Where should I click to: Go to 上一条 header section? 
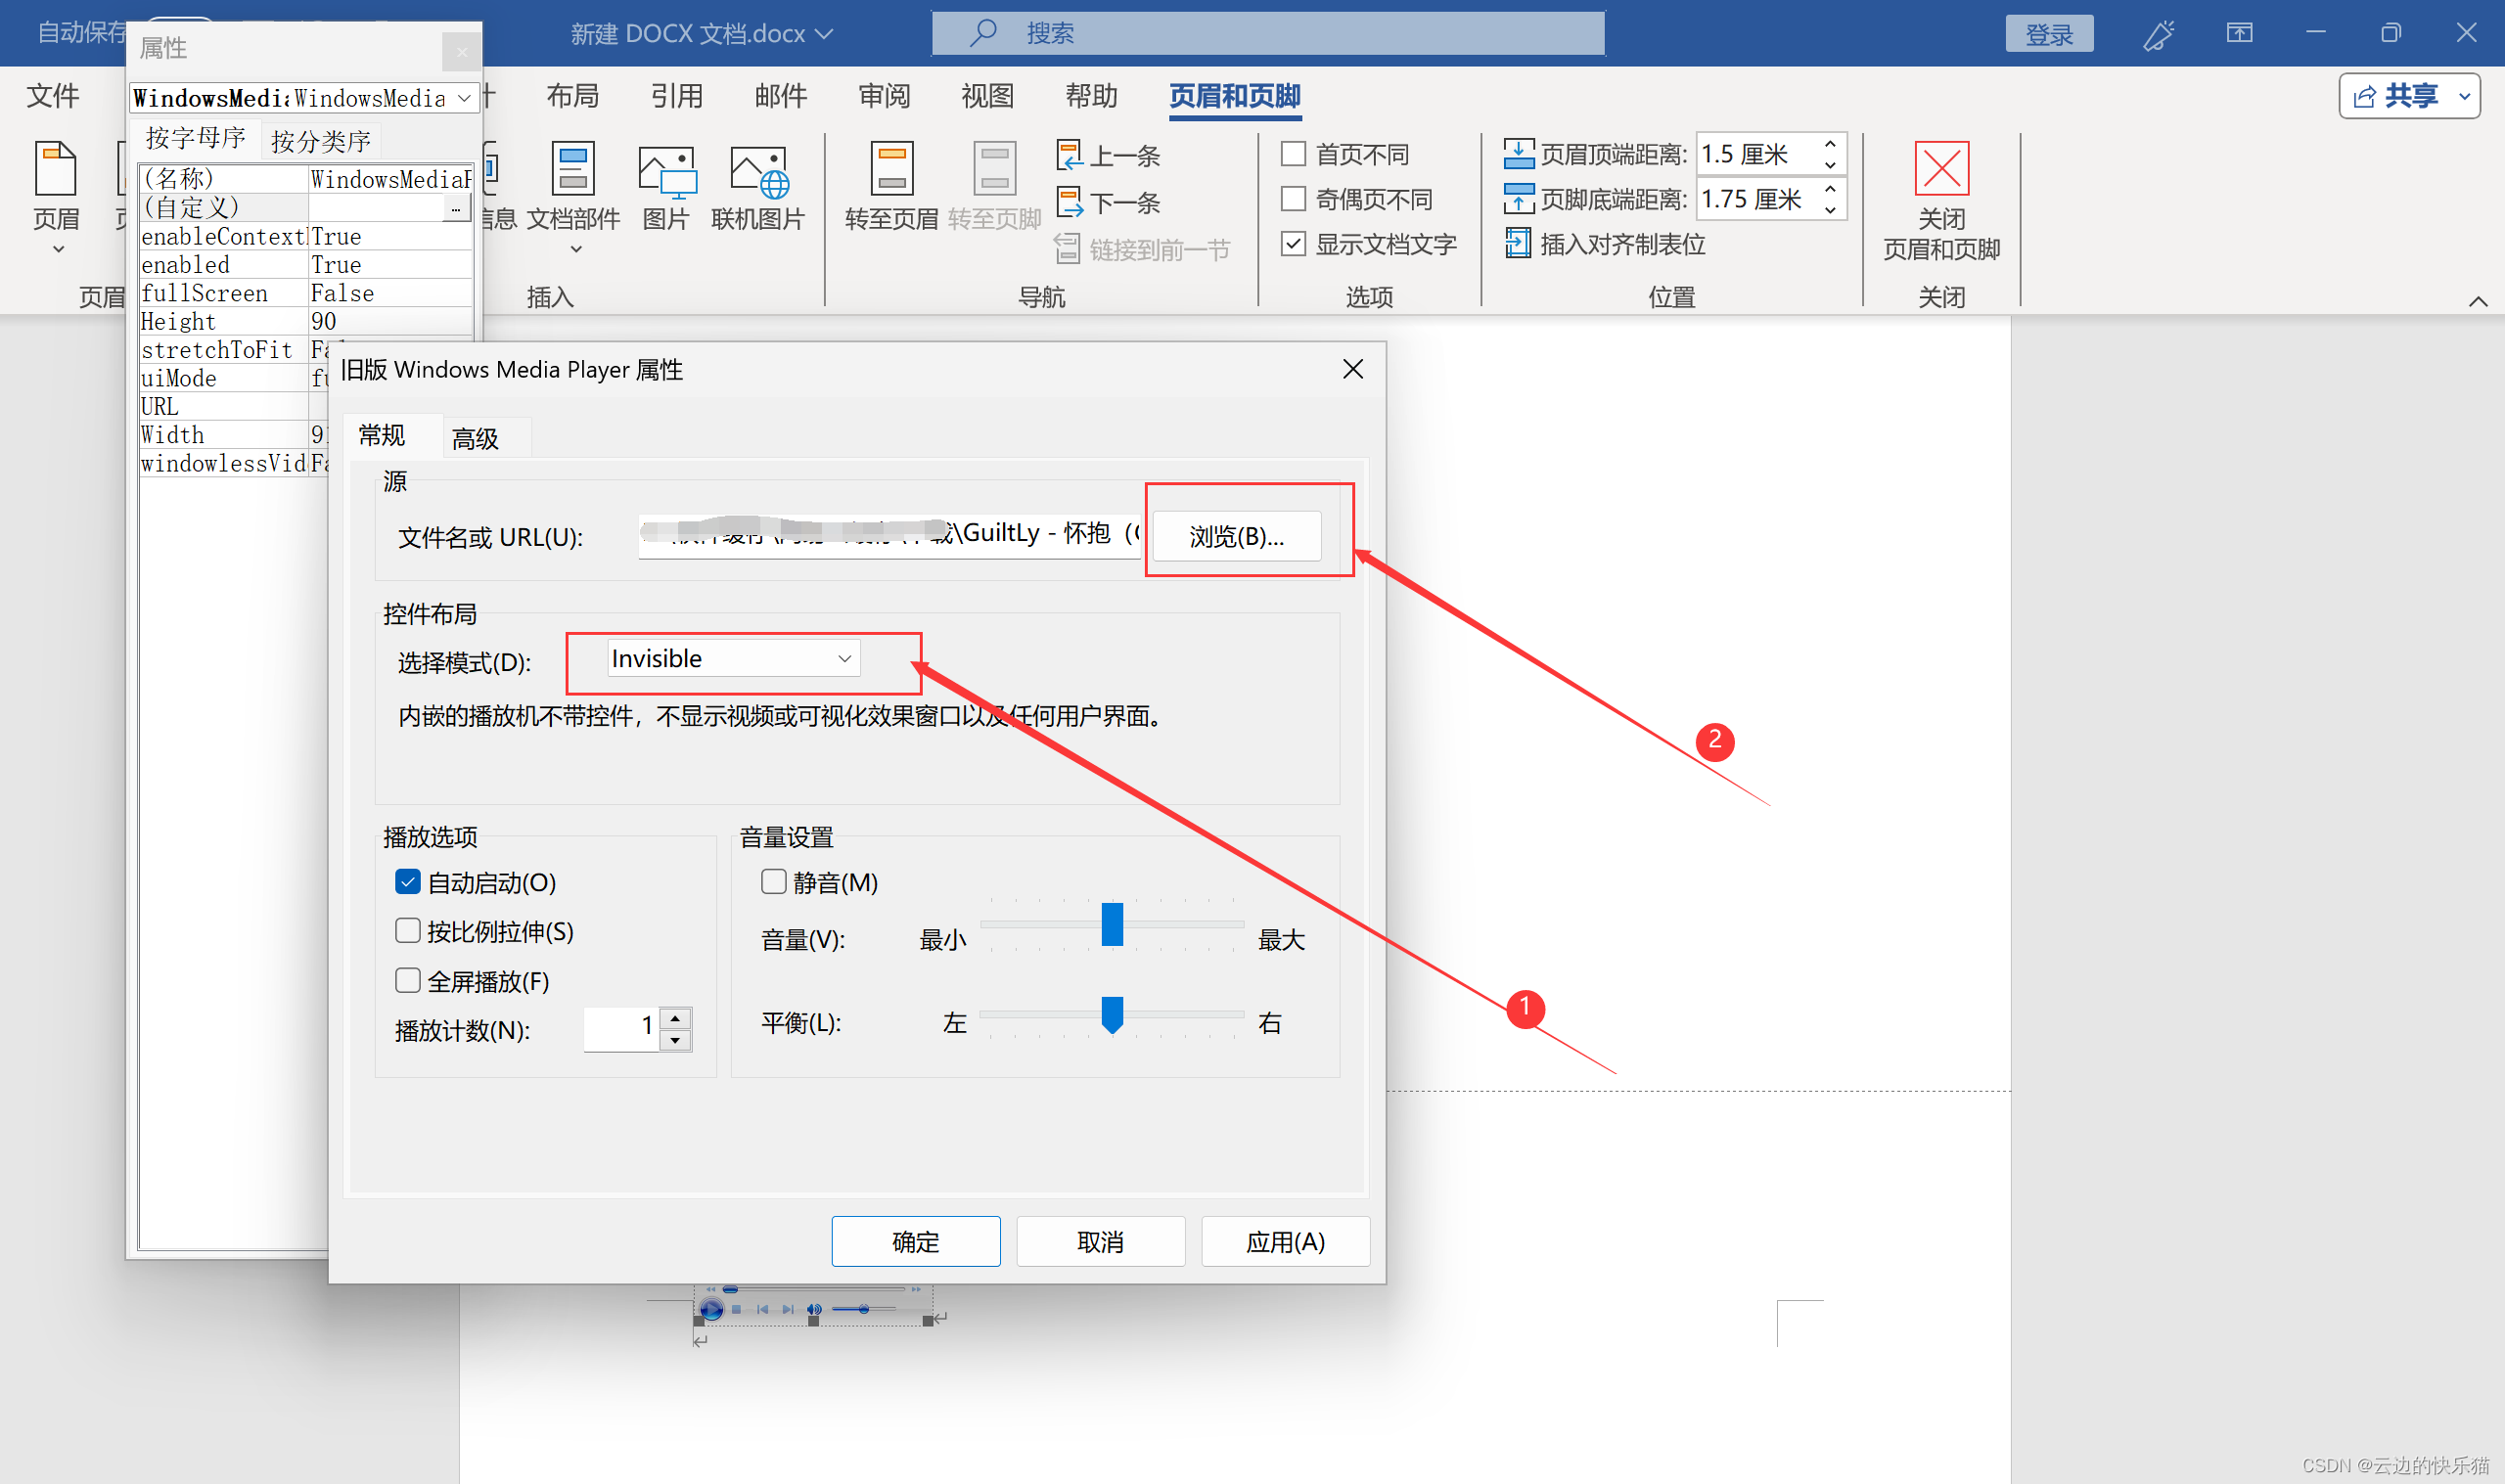click(x=1108, y=155)
